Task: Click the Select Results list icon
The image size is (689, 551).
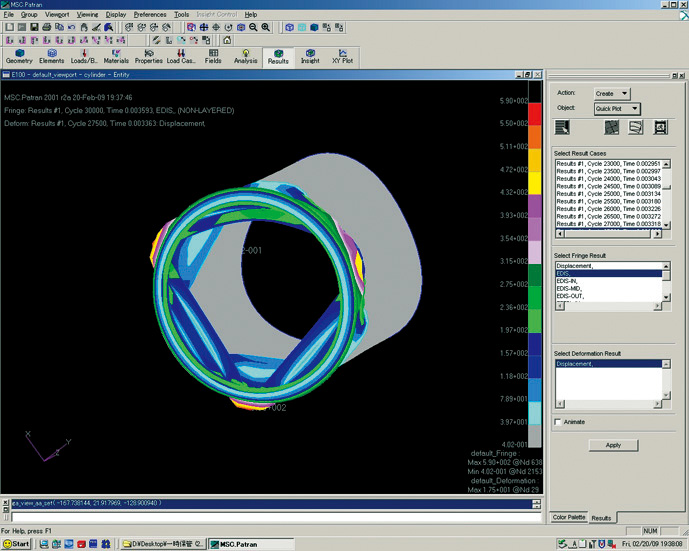Action: [x=562, y=127]
